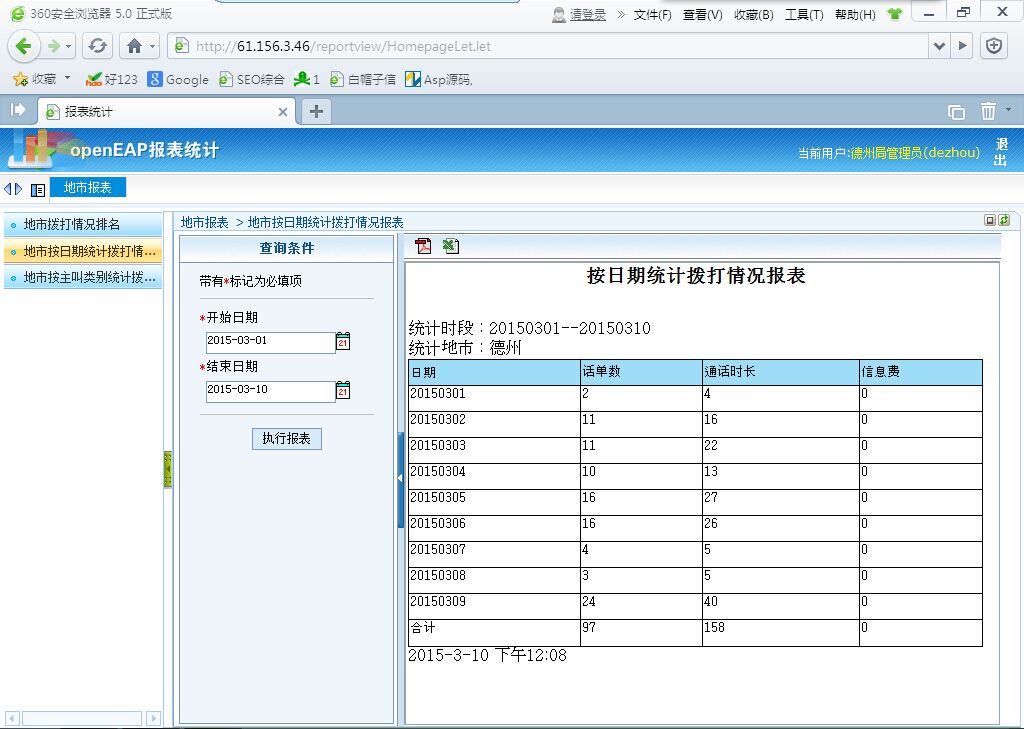This screenshot has width=1024, height=729.
Task: Expand the trash icon dropdown arrow
Action: click(x=1008, y=109)
